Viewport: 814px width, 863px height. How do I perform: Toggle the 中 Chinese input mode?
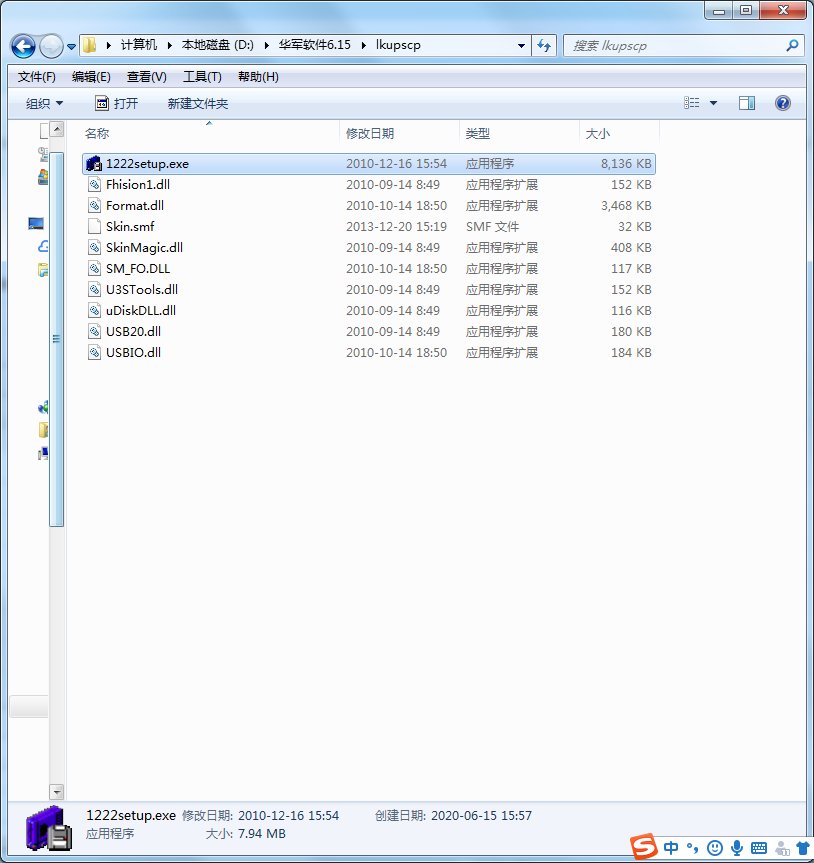670,848
